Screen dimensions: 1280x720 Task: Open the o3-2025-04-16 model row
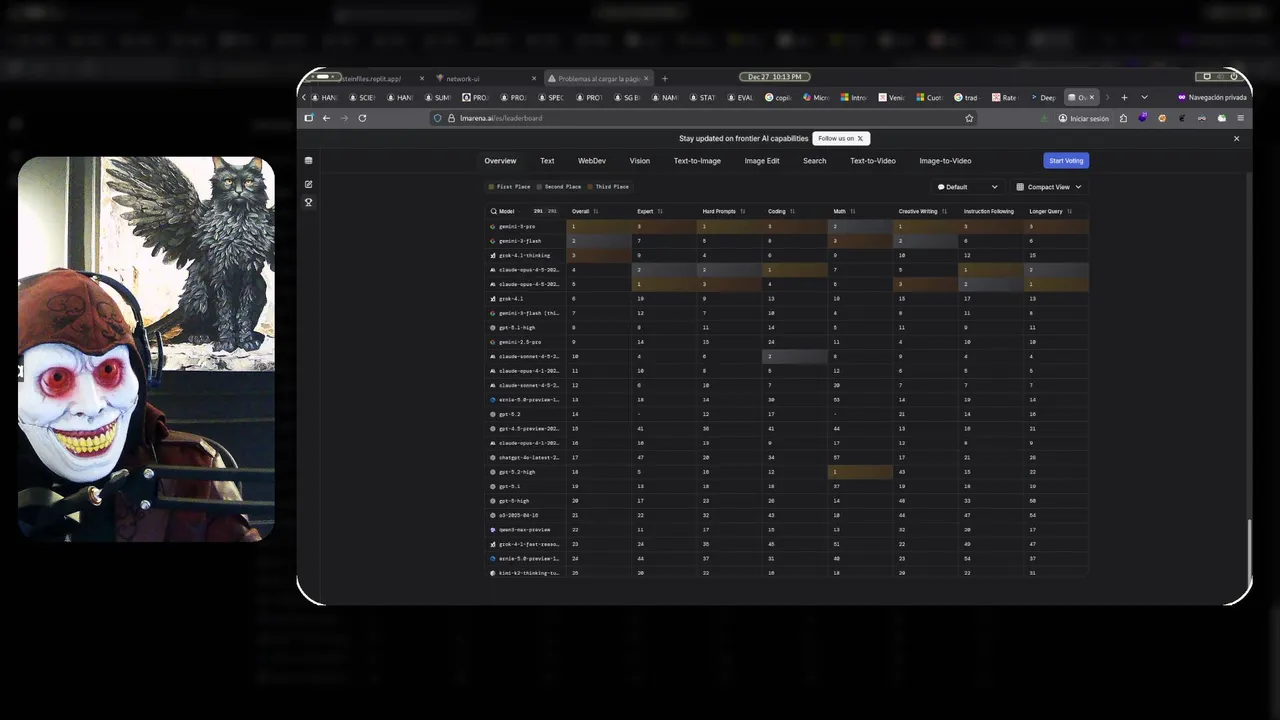pos(788,515)
